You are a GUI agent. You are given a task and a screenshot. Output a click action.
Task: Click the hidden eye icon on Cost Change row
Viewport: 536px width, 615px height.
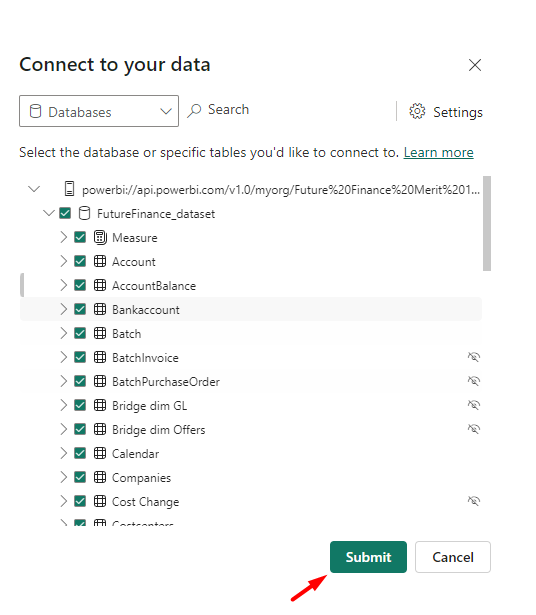pos(474,501)
